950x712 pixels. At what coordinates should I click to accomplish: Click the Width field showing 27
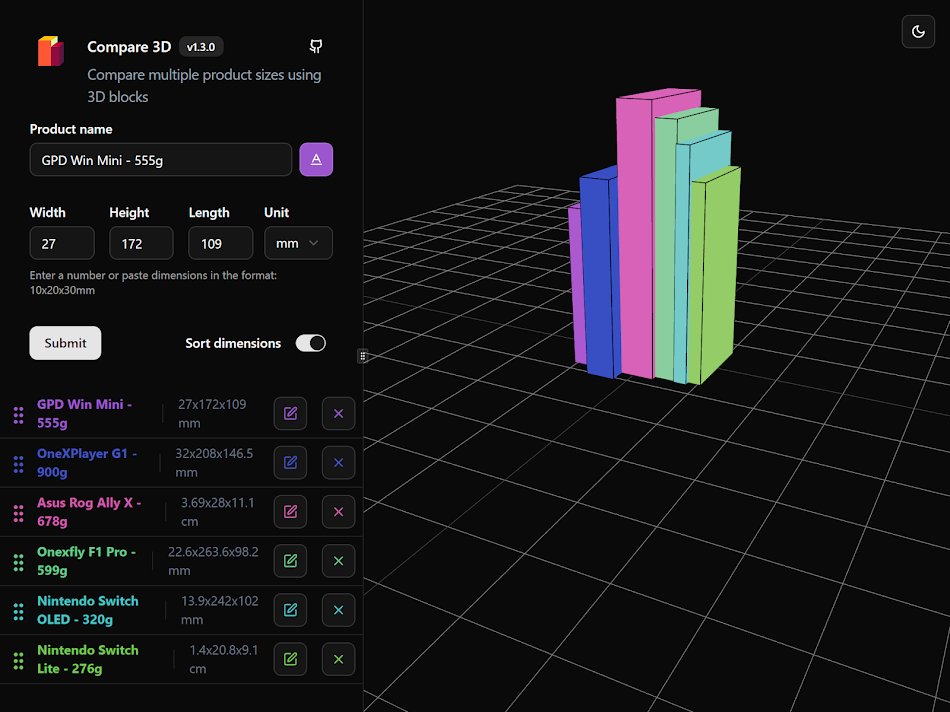(x=62, y=243)
